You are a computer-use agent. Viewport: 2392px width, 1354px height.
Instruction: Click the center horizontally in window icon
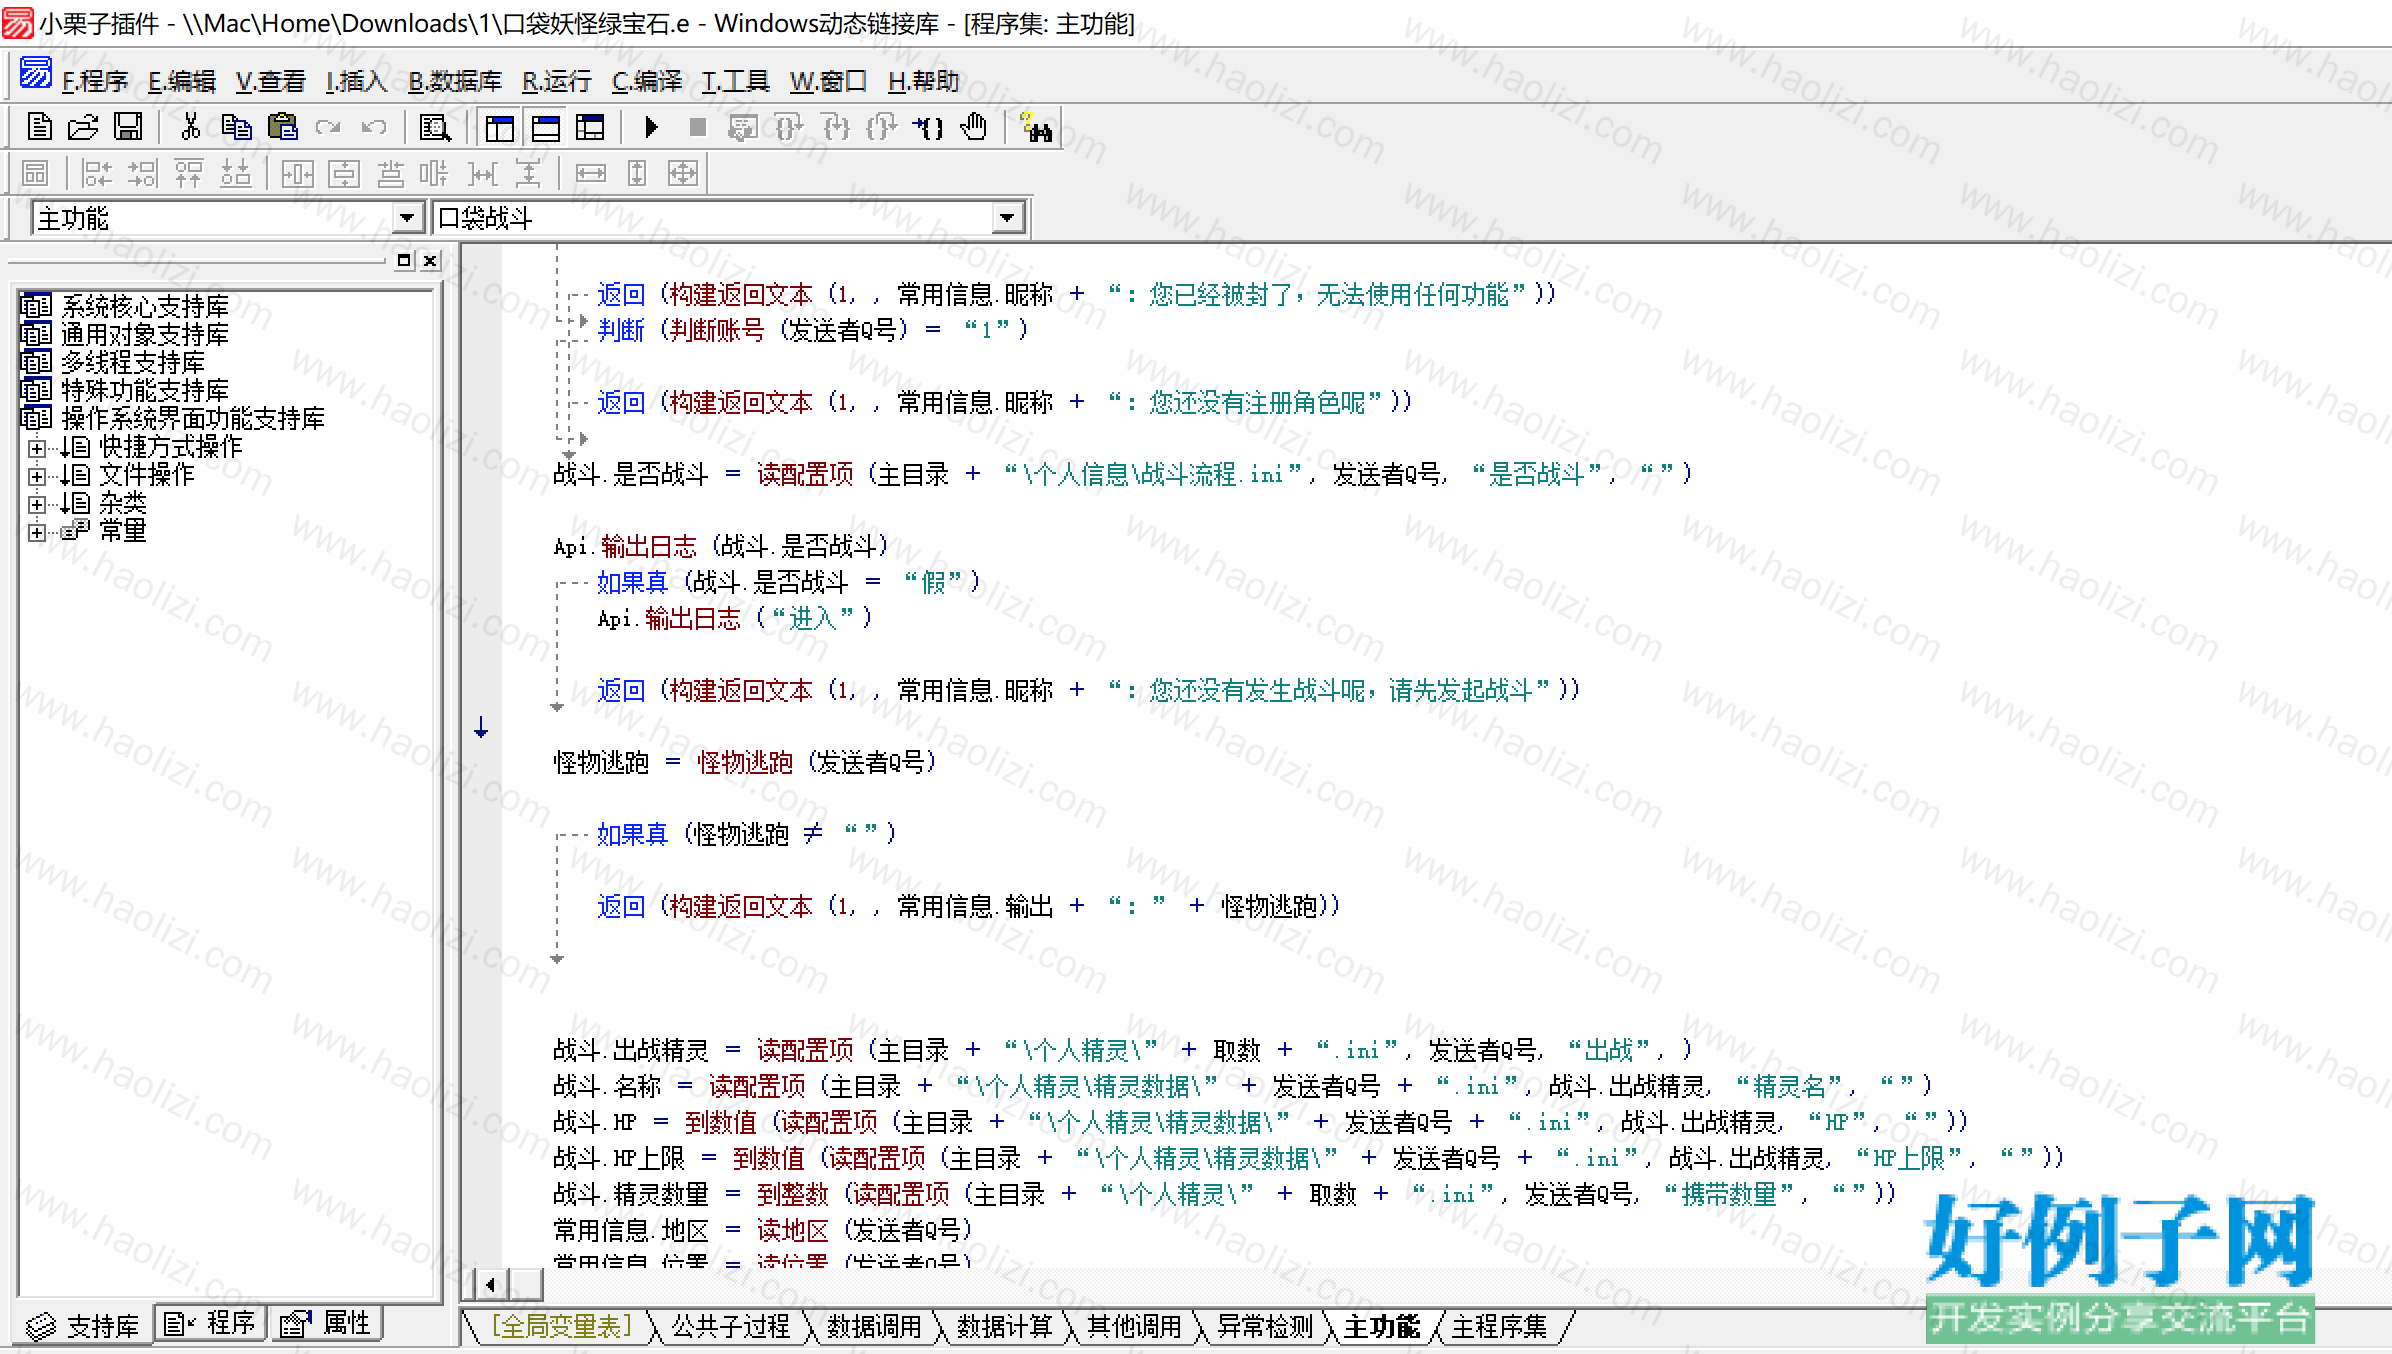(x=297, y=174)
